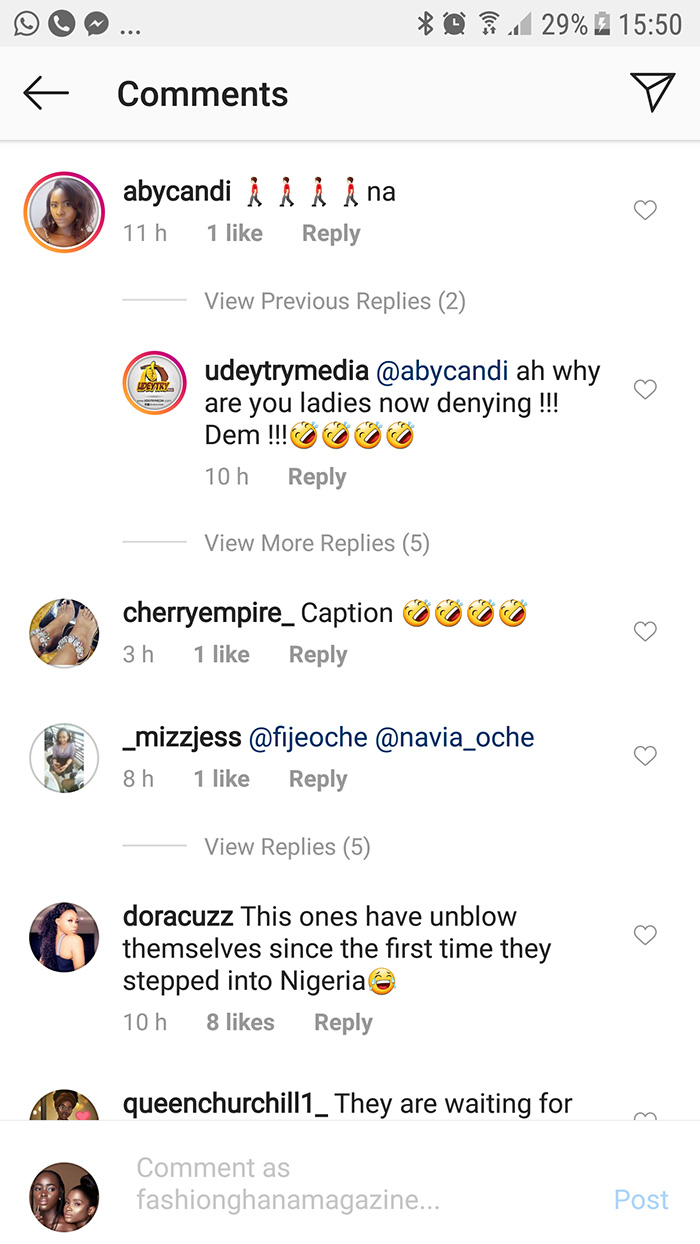Viewport: 700px width, 1244px height.
Task: Open the direct message paper plane icon
Action: [653, 92]
